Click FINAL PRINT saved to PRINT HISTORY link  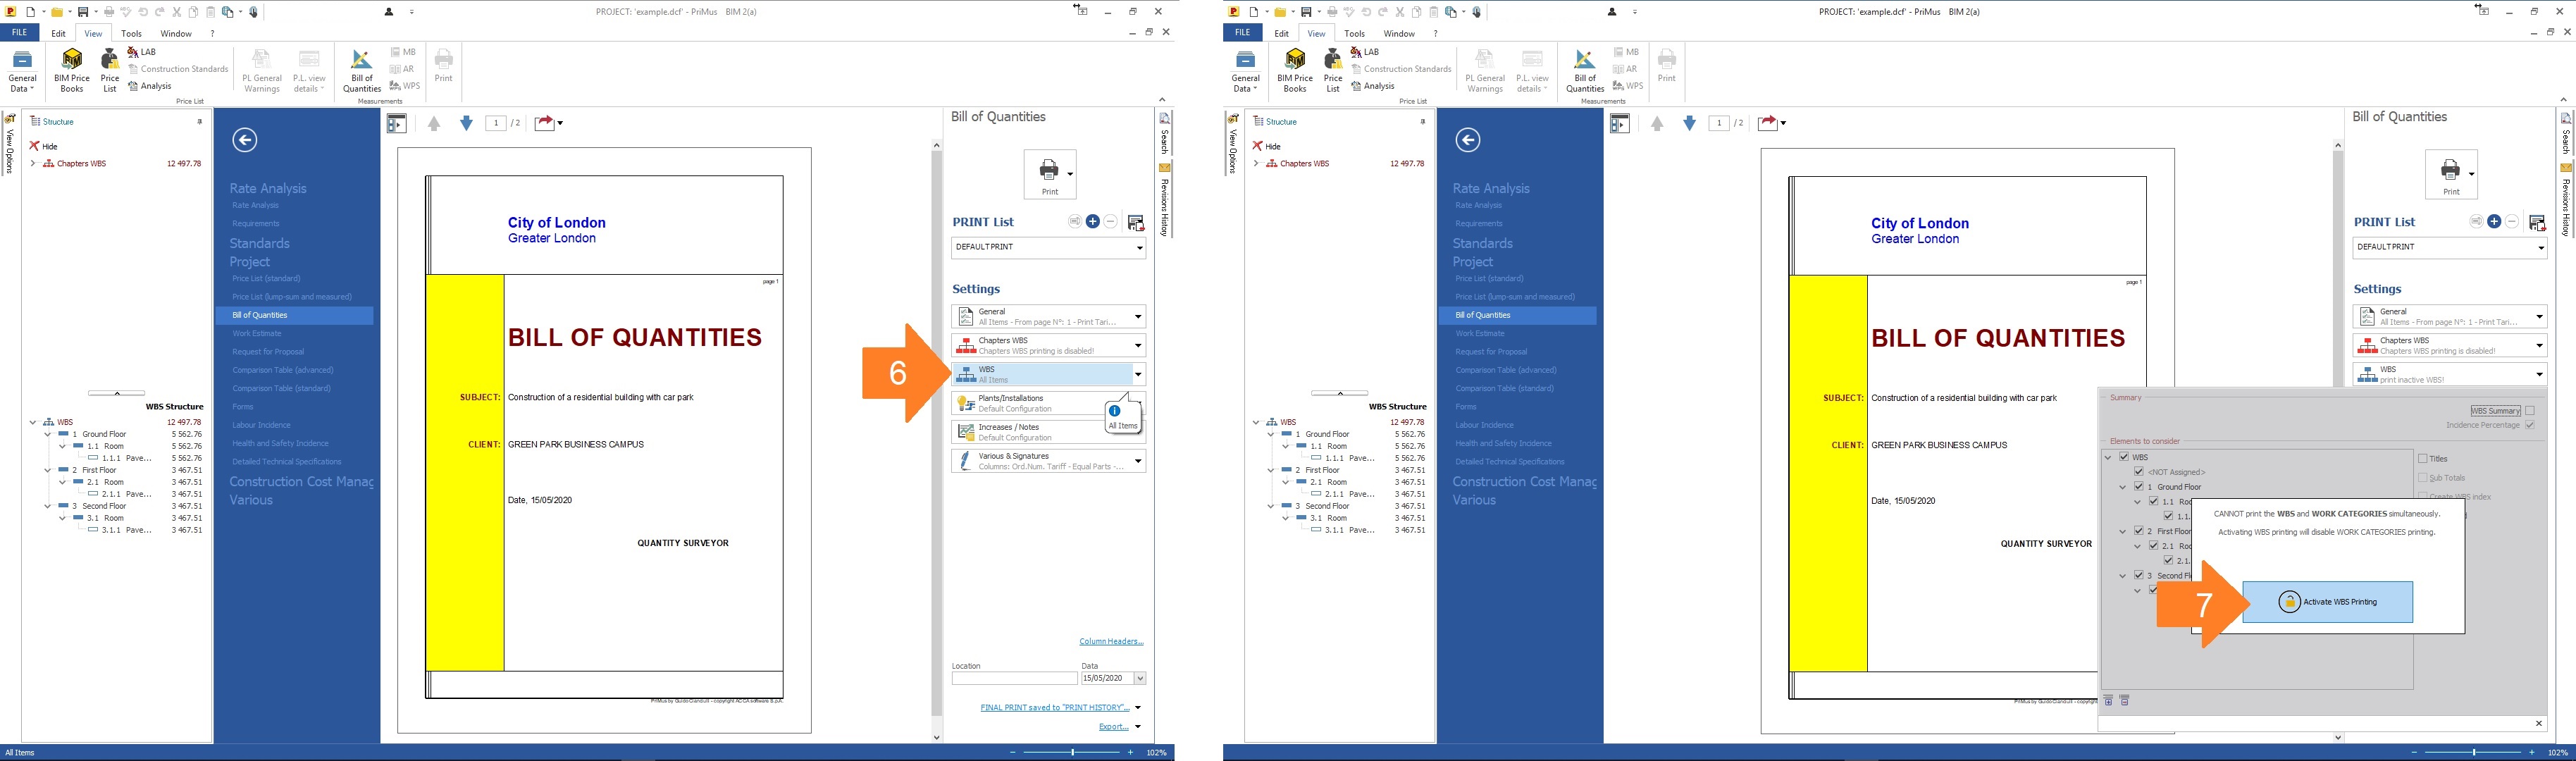click(1055, 707)
